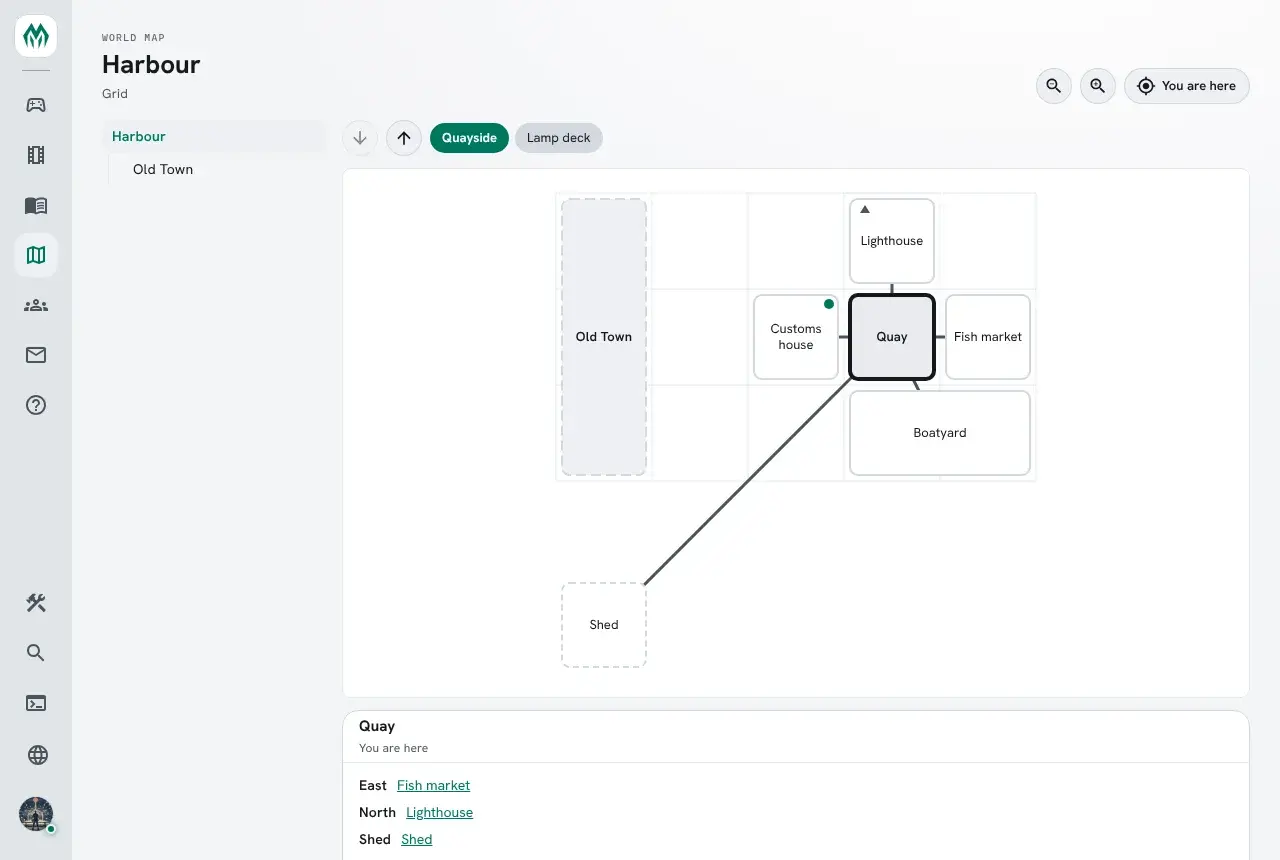Follow the Fish market exit link

(x=433, y=786)
